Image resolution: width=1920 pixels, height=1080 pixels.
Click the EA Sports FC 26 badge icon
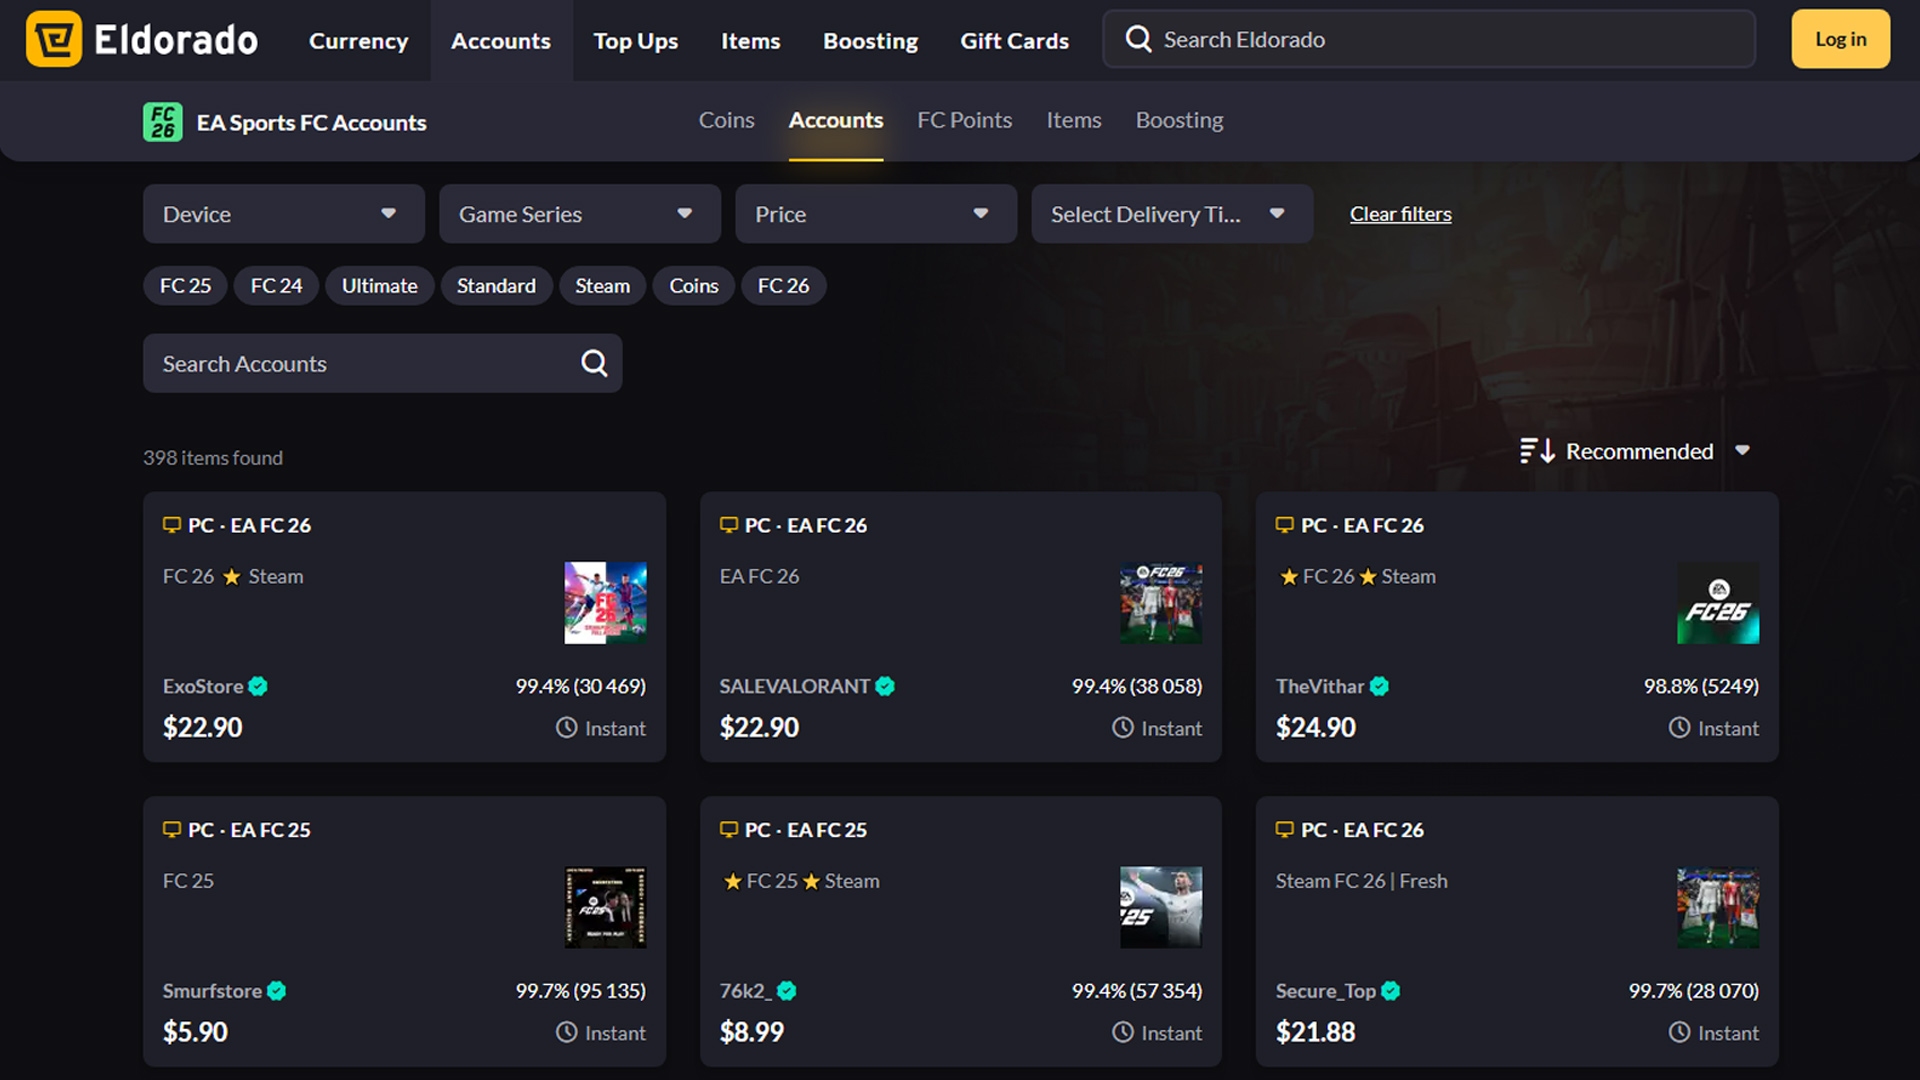click(162, 122)
